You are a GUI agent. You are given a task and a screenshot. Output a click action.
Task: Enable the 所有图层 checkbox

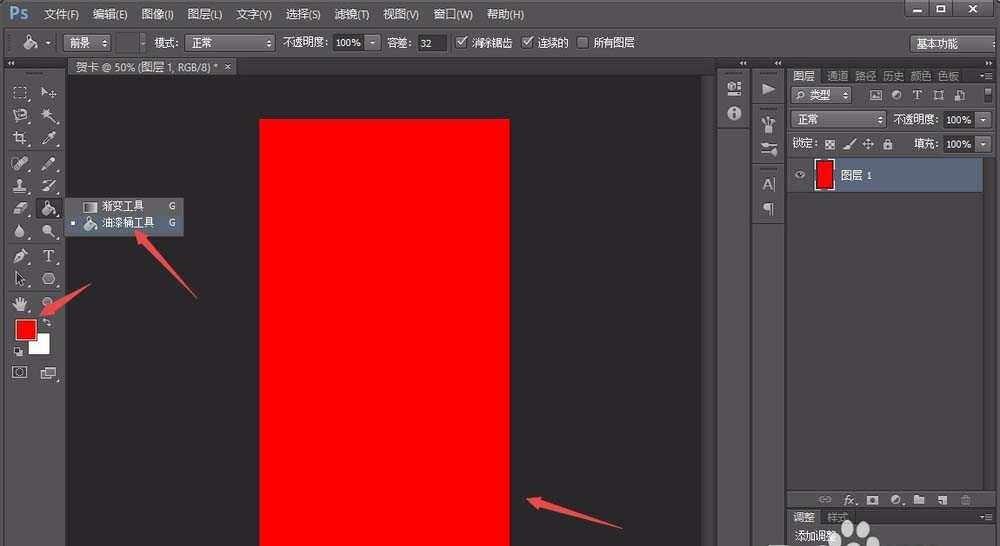coord(583,43)
